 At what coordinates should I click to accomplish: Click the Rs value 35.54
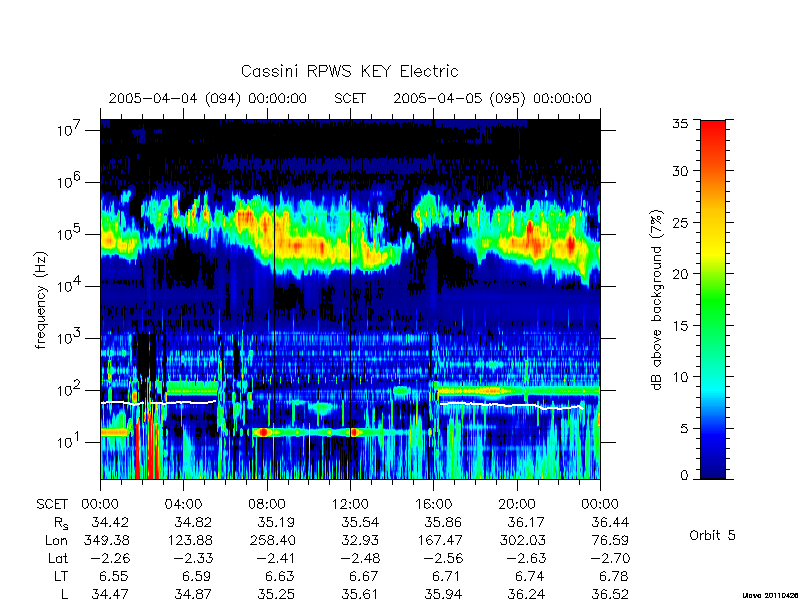360,522
